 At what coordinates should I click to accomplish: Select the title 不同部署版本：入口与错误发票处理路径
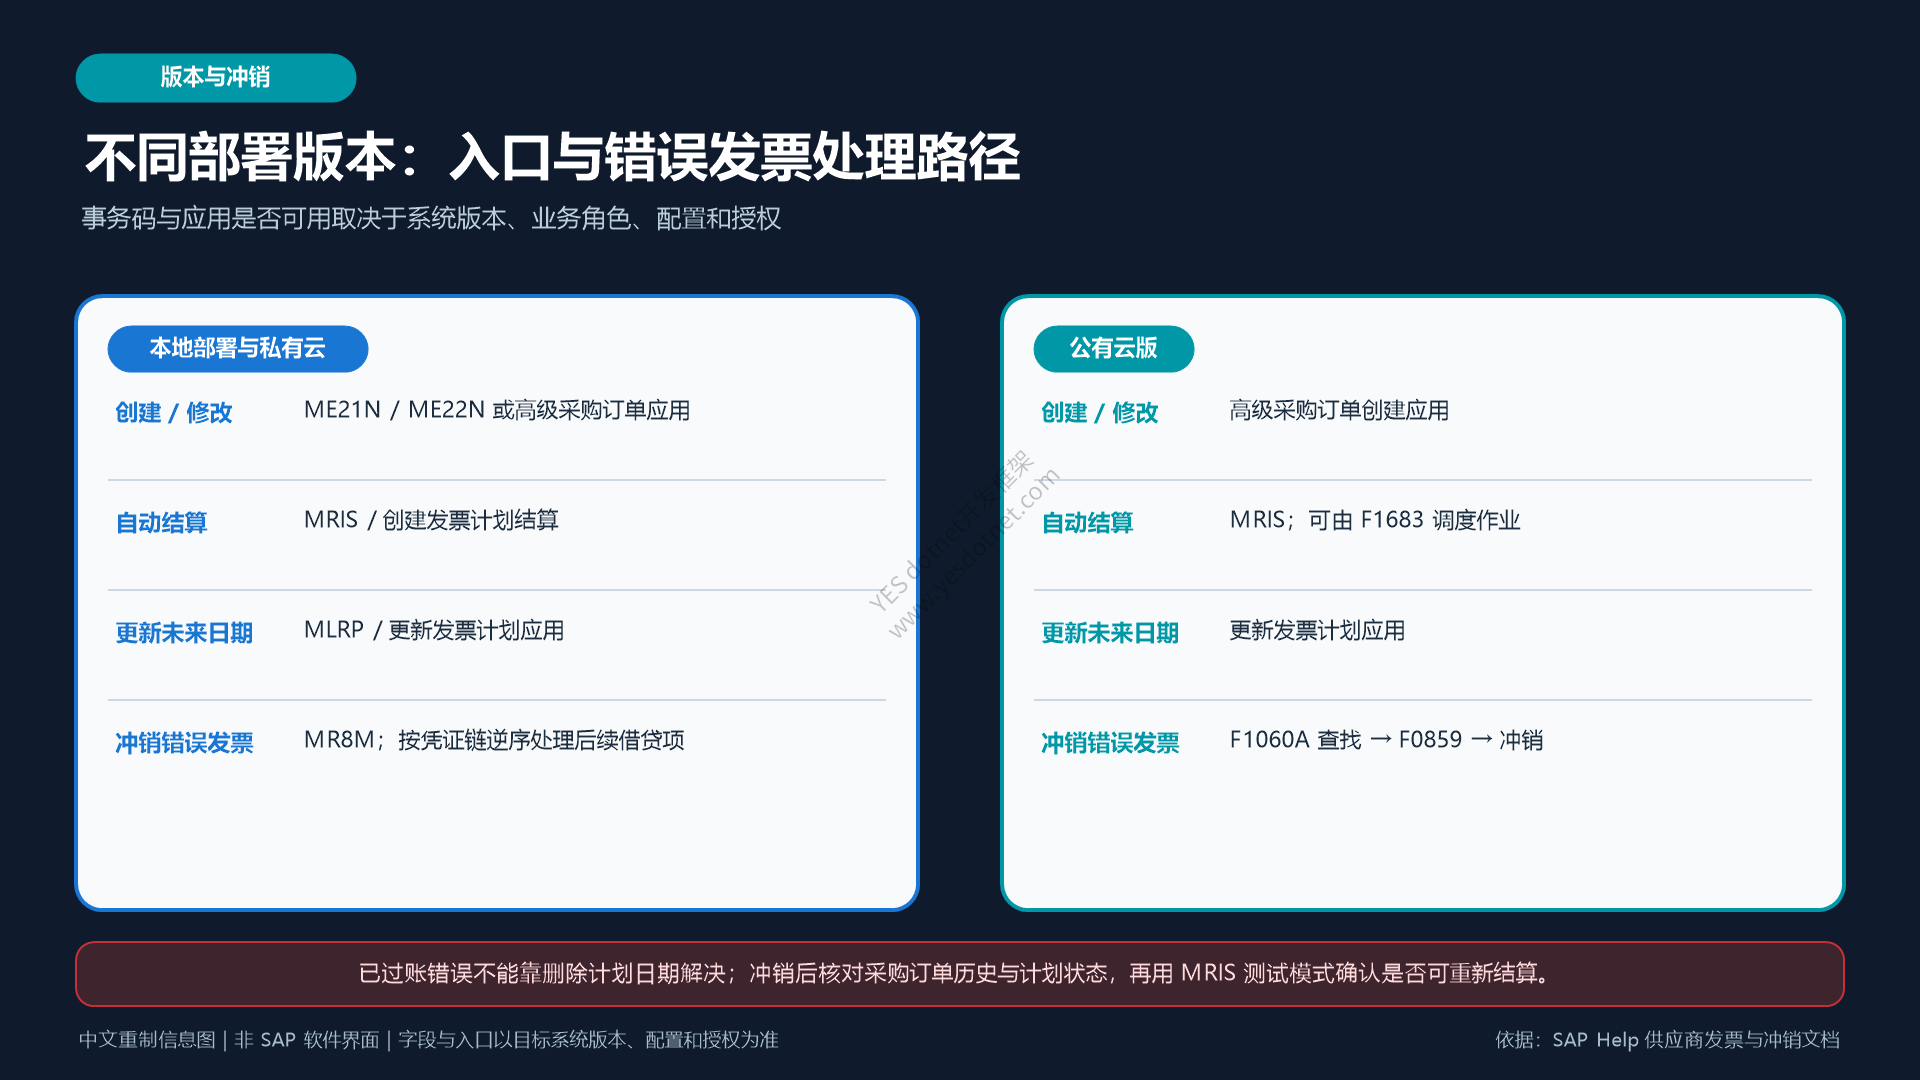click(x=552, y=158)
